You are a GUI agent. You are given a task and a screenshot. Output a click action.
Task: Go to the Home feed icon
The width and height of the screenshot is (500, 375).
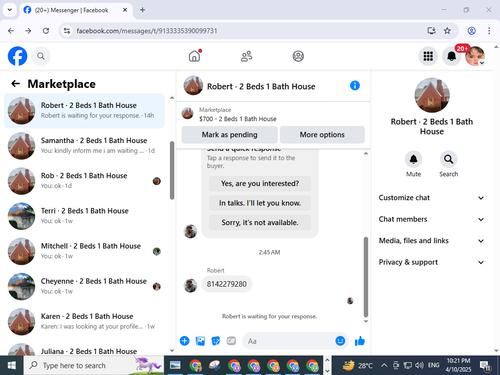click(194, 56)
